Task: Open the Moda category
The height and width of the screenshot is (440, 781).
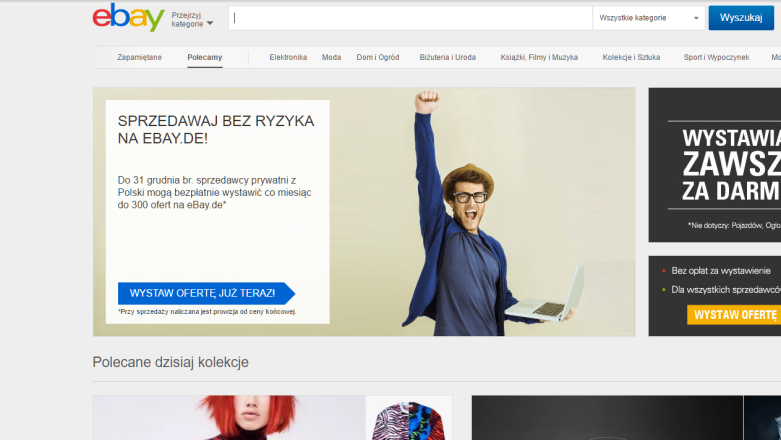Action: pyautogui.click(x=331, y=57)
